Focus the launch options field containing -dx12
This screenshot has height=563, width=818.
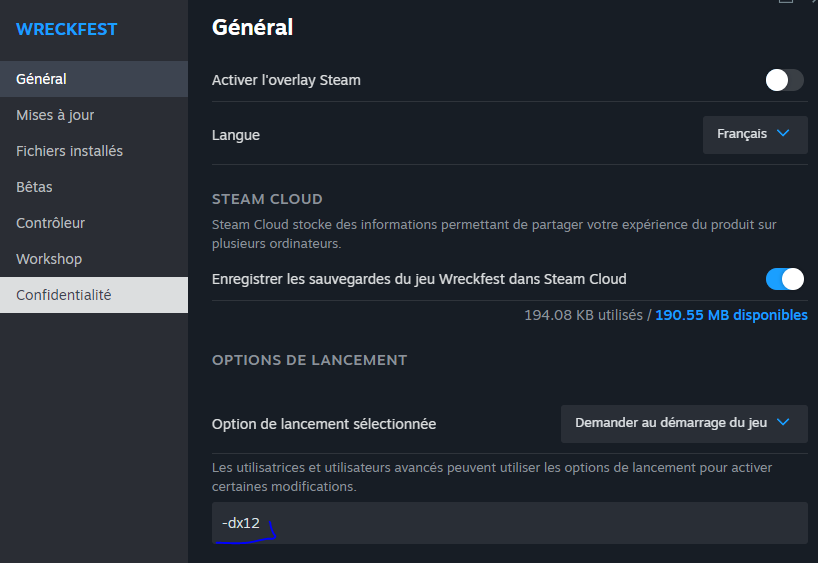509,523
